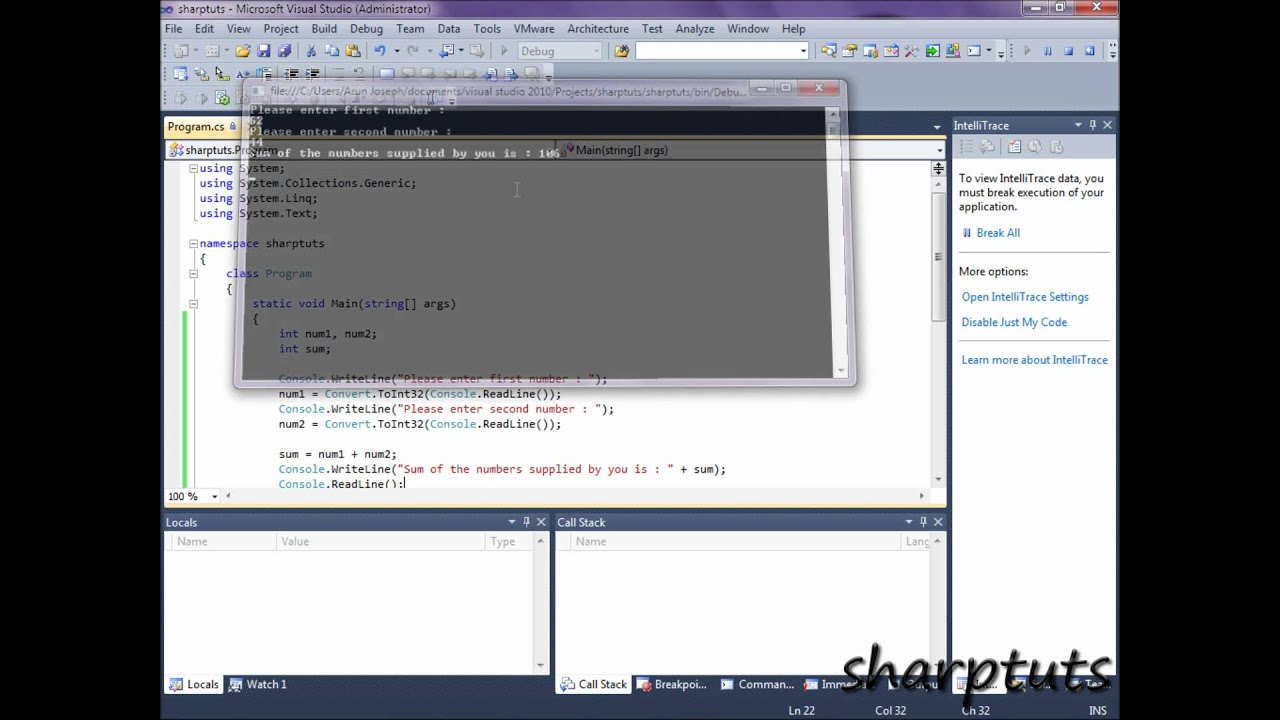Click Open IntelliTrace Settings link
This screenshot has width=1280, height=720.
click(x=1025, y=297)
